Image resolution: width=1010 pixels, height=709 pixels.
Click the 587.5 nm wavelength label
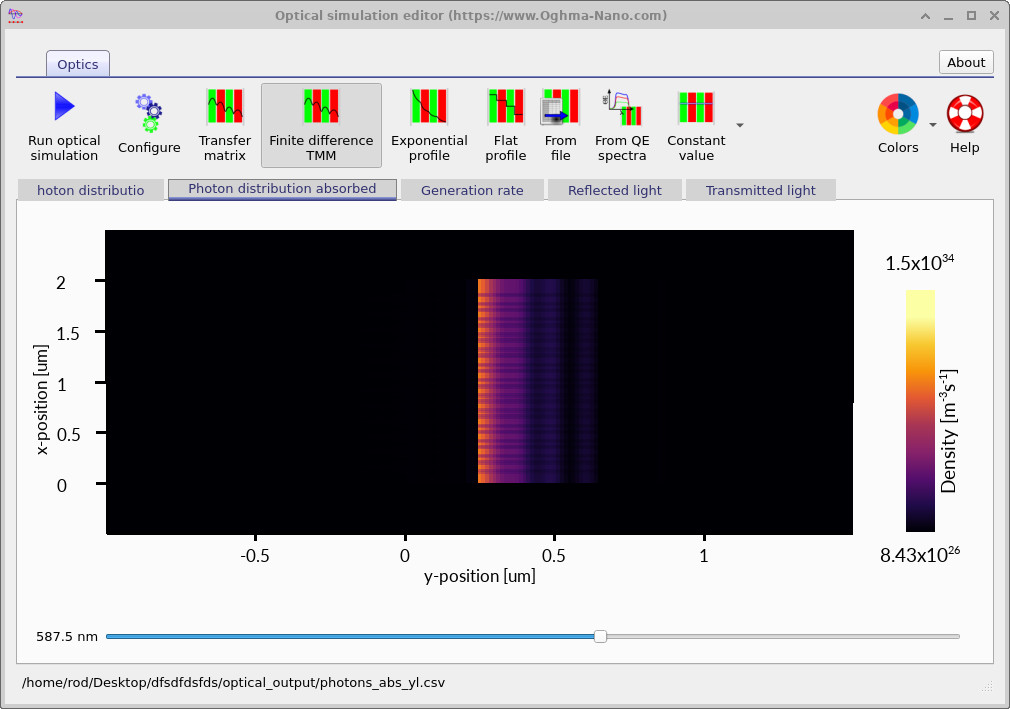coord(67,636)
